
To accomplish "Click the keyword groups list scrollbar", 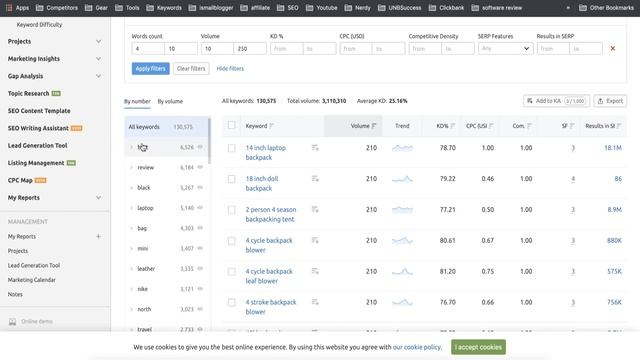I will 209,141.
